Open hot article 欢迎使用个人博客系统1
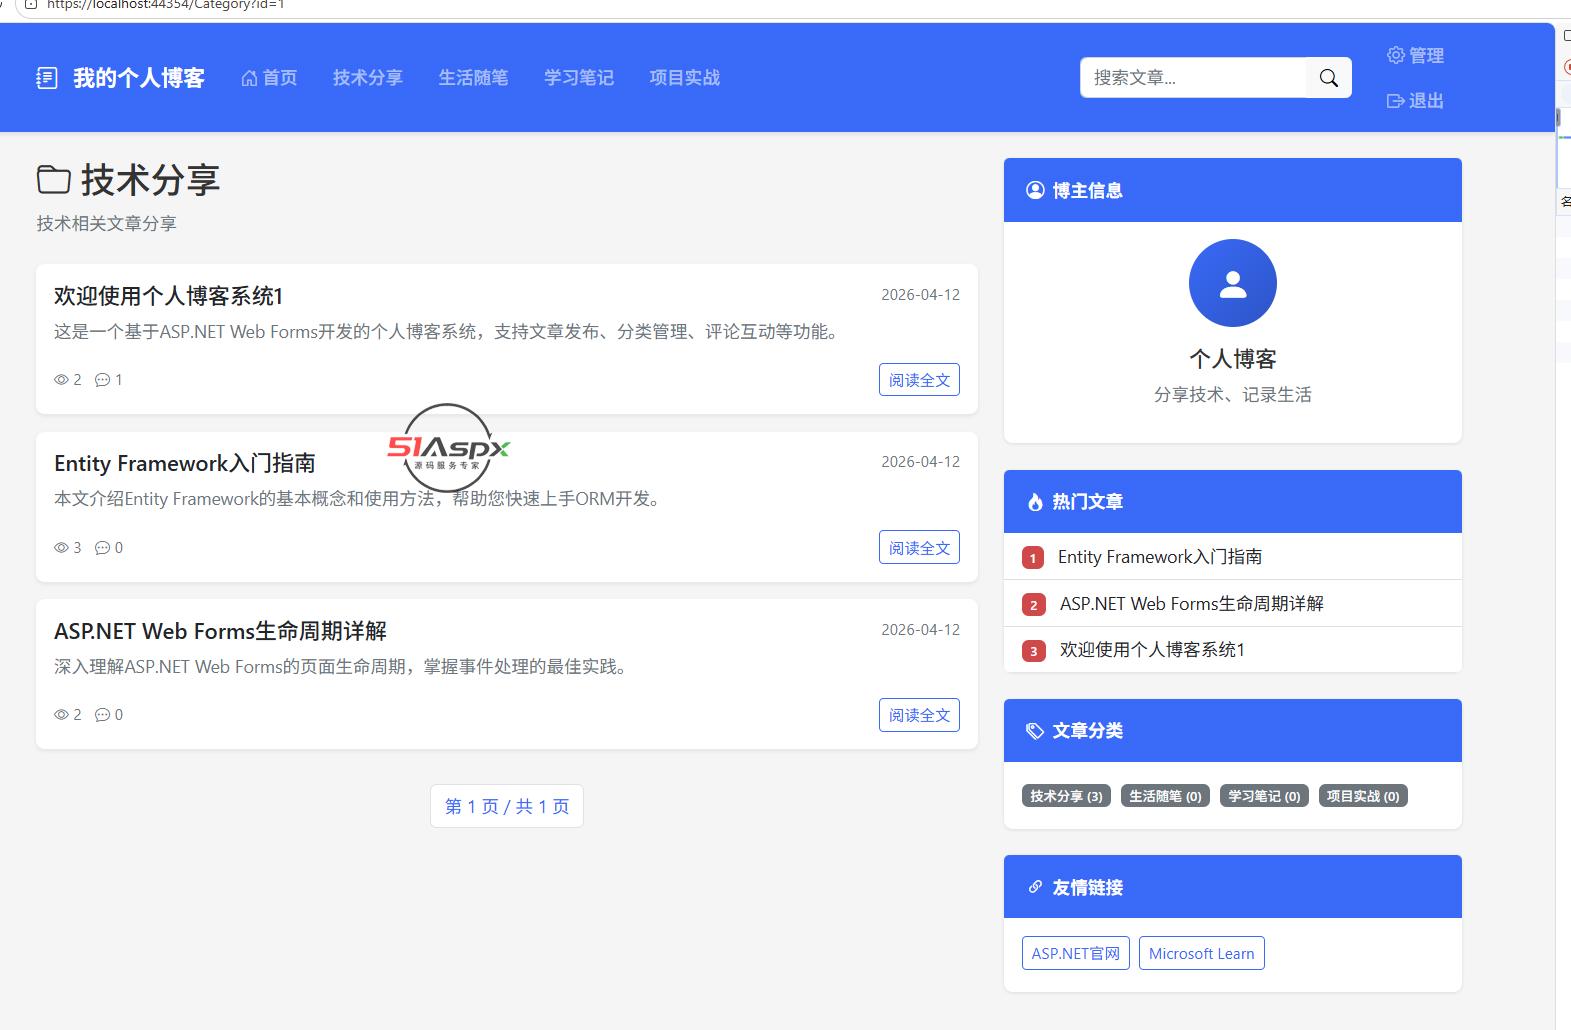 1152,650
